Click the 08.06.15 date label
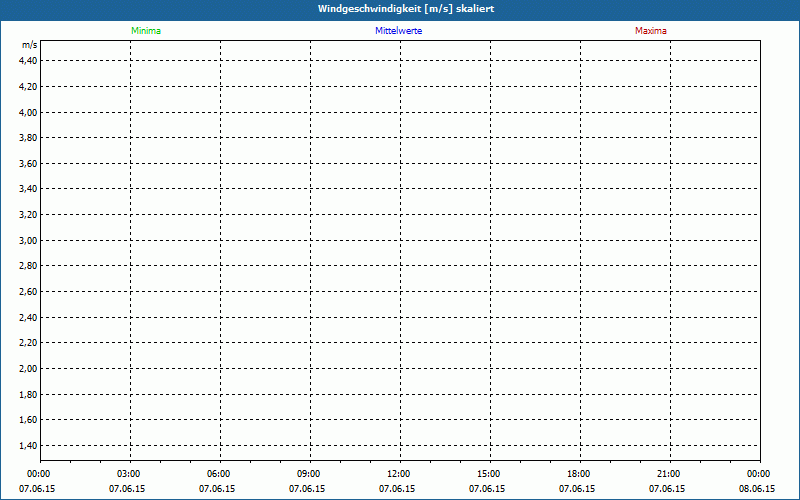 point(757,489)
